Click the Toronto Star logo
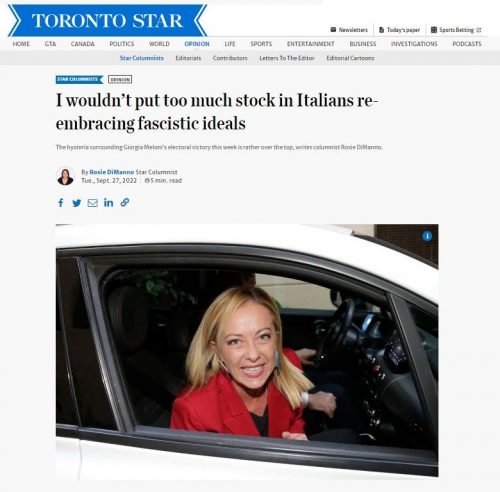 pyautogui.click(x=107, y=21)
